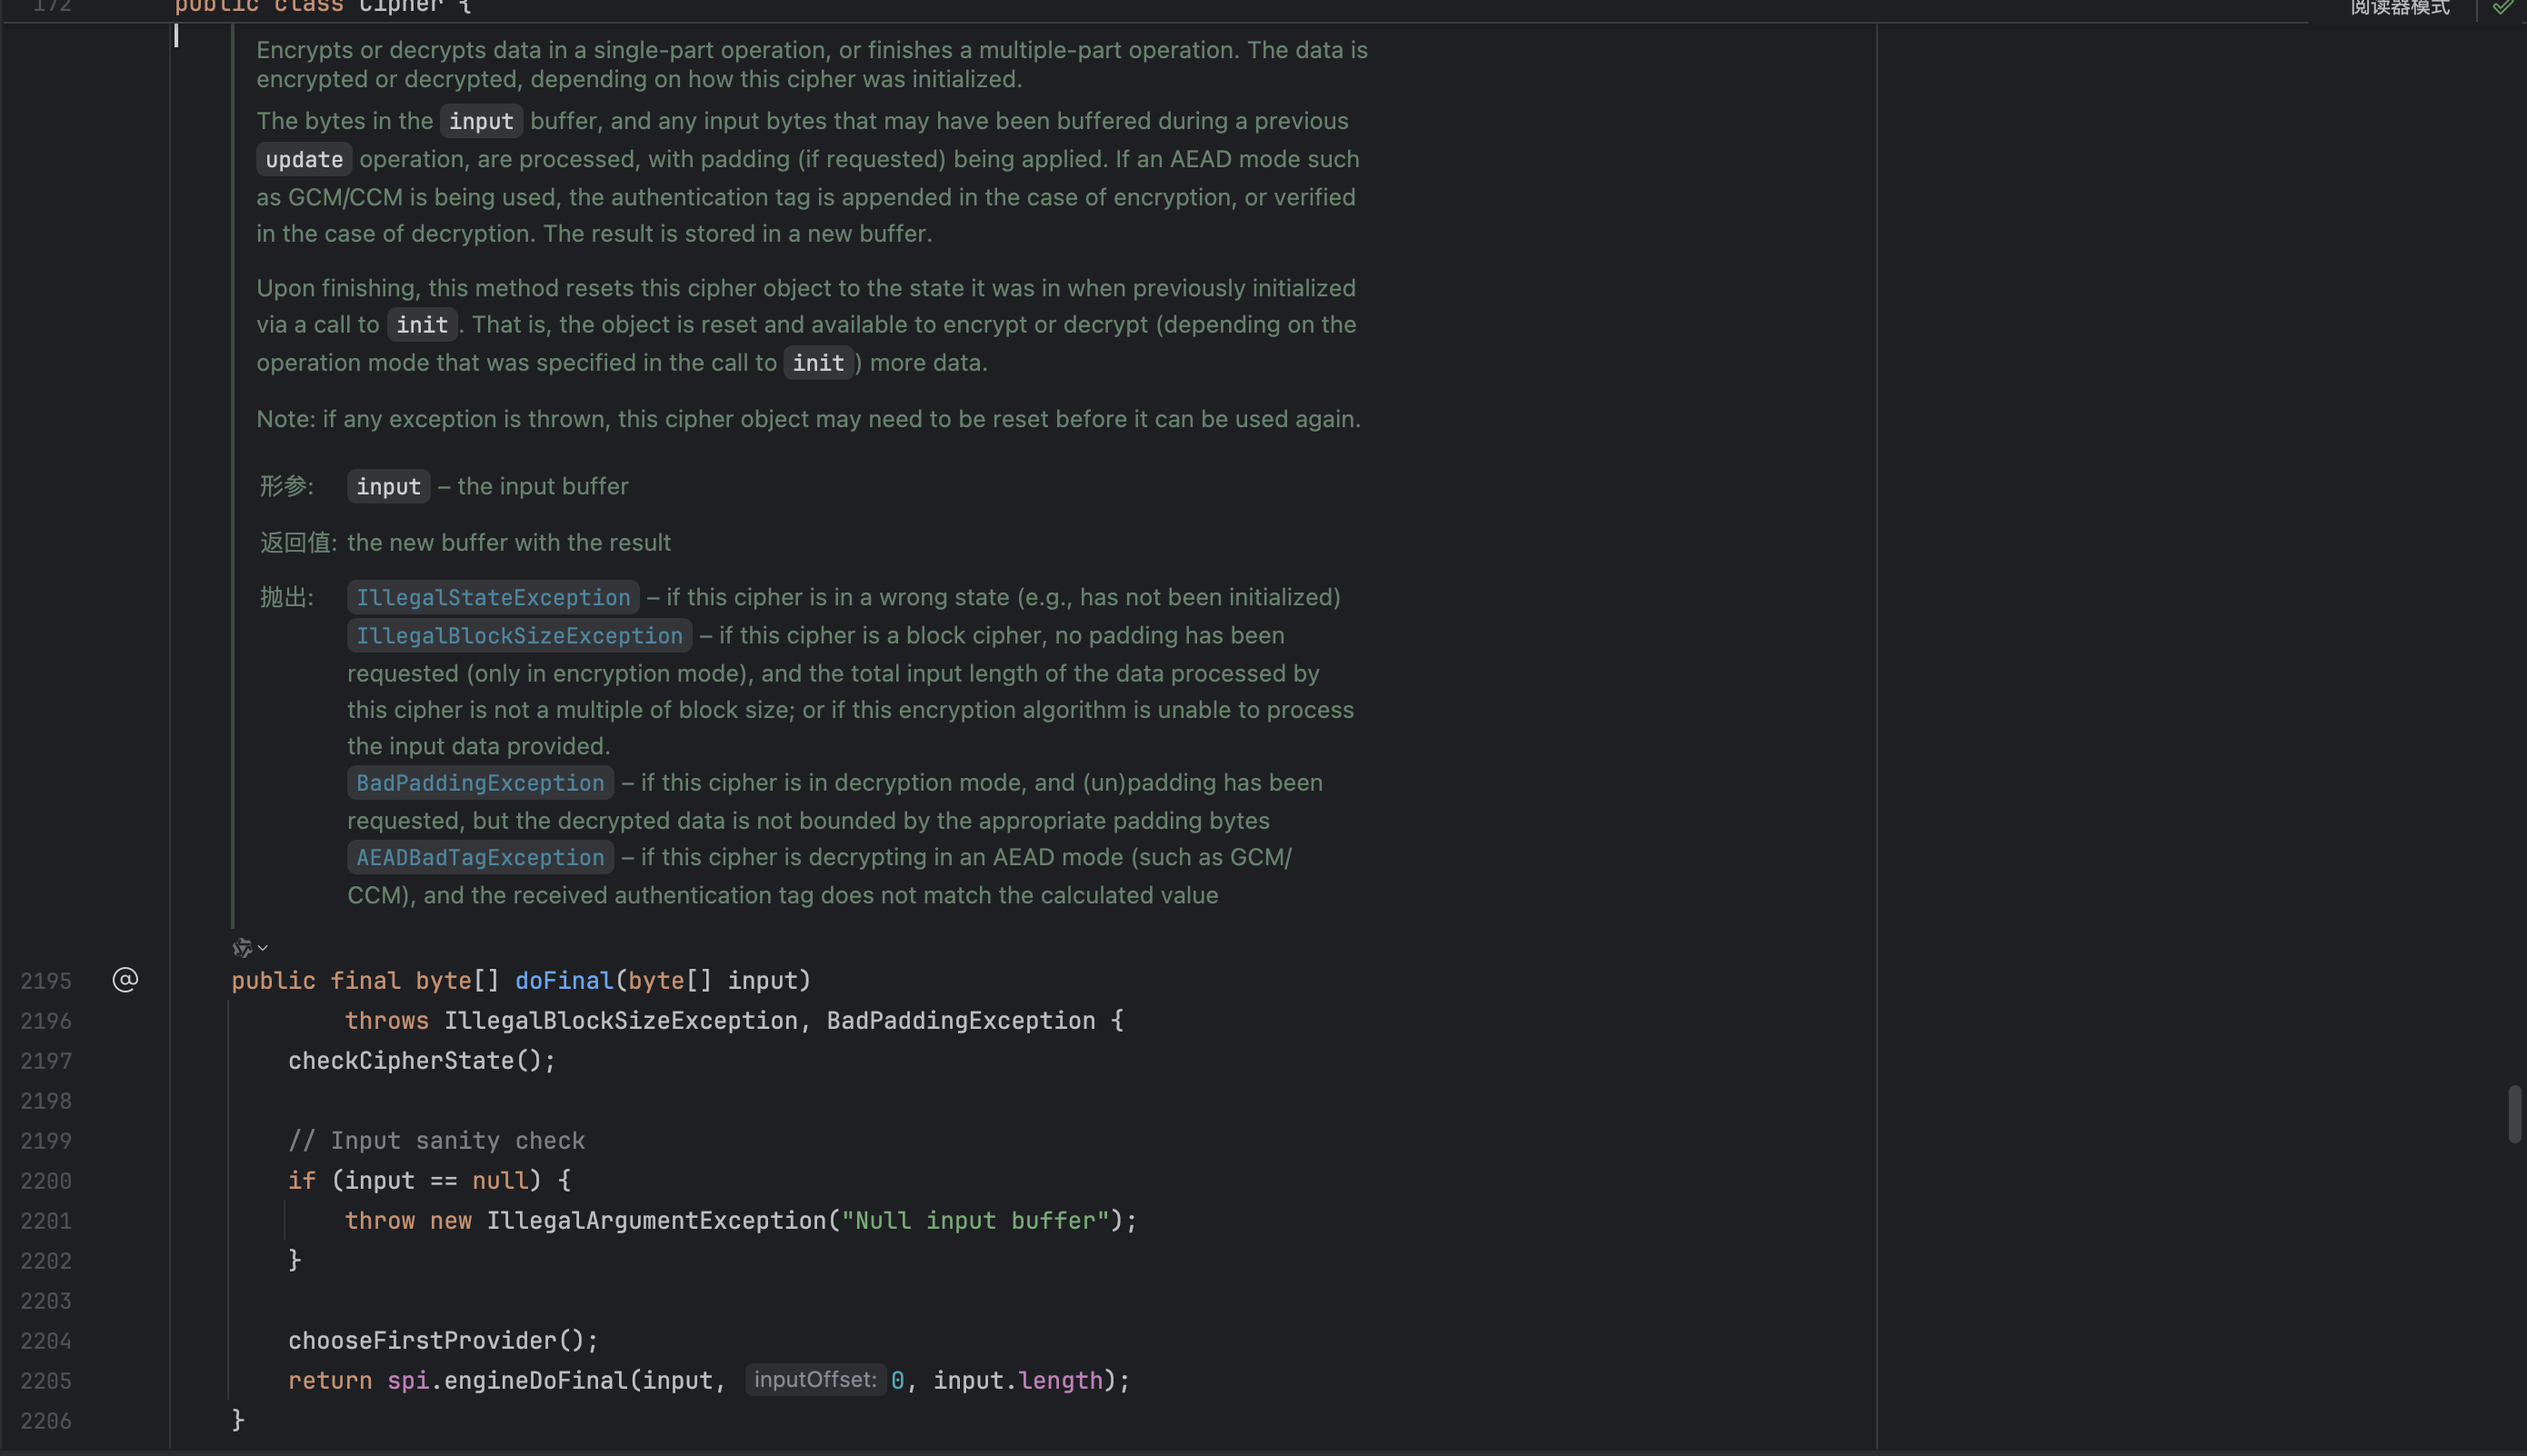
Task: Click the doFinal method name
Action: click(x=564, y=981)
